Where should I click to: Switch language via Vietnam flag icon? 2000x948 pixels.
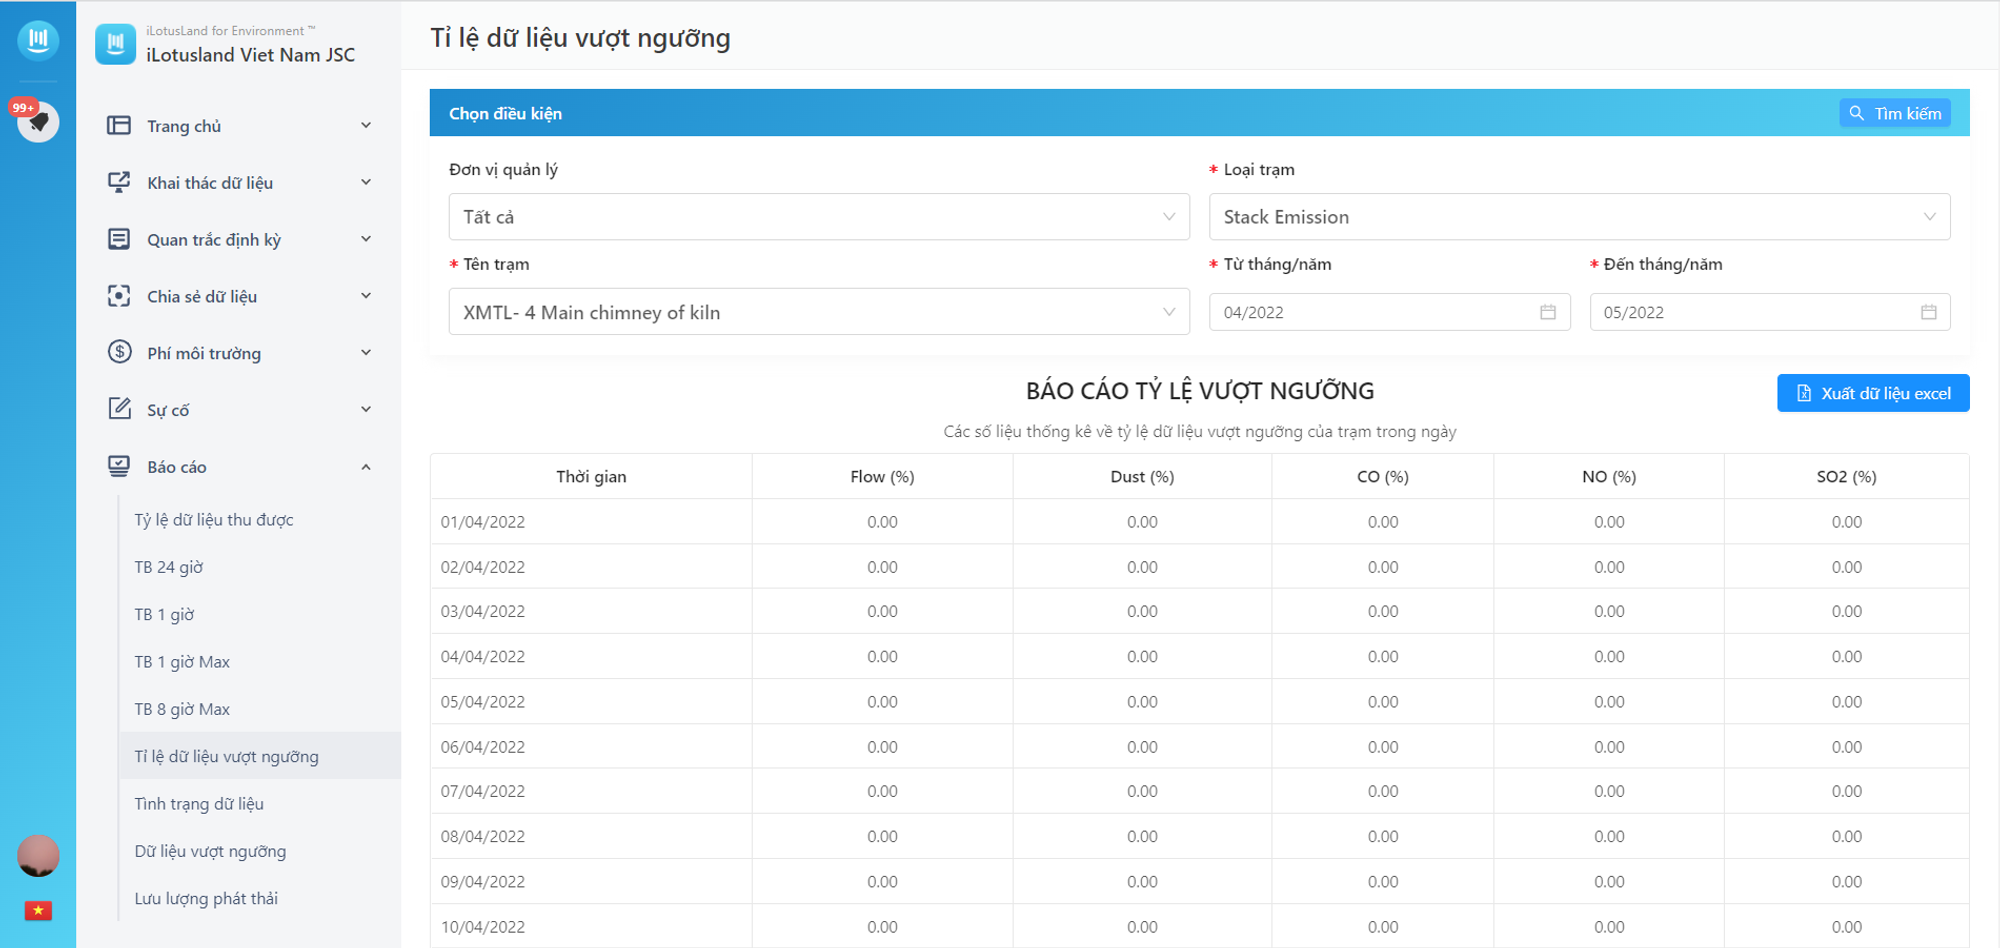point(38,911)
